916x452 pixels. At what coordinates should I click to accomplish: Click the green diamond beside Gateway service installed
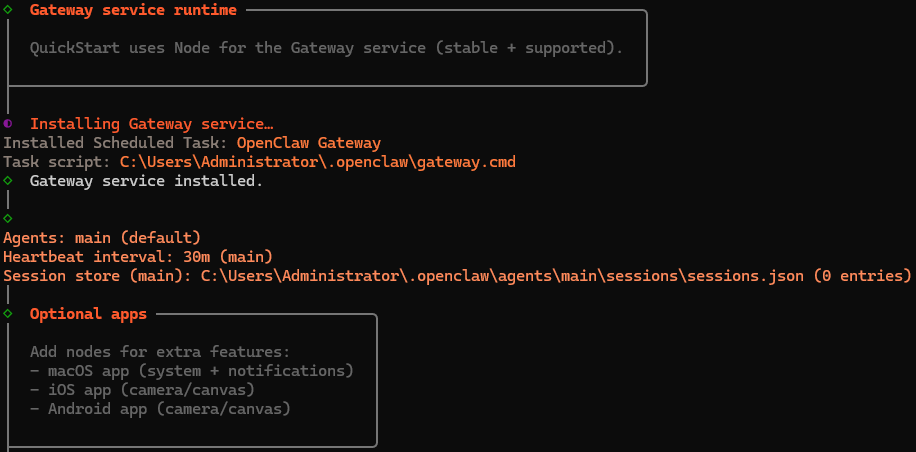8,181
